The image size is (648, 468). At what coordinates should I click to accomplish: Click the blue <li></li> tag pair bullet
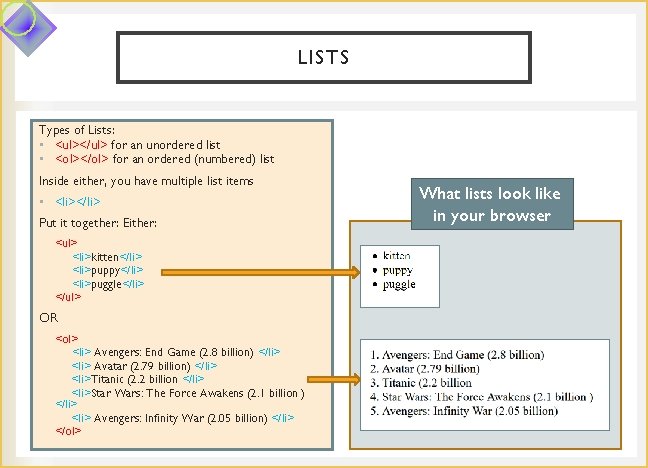tap(78, 202)
